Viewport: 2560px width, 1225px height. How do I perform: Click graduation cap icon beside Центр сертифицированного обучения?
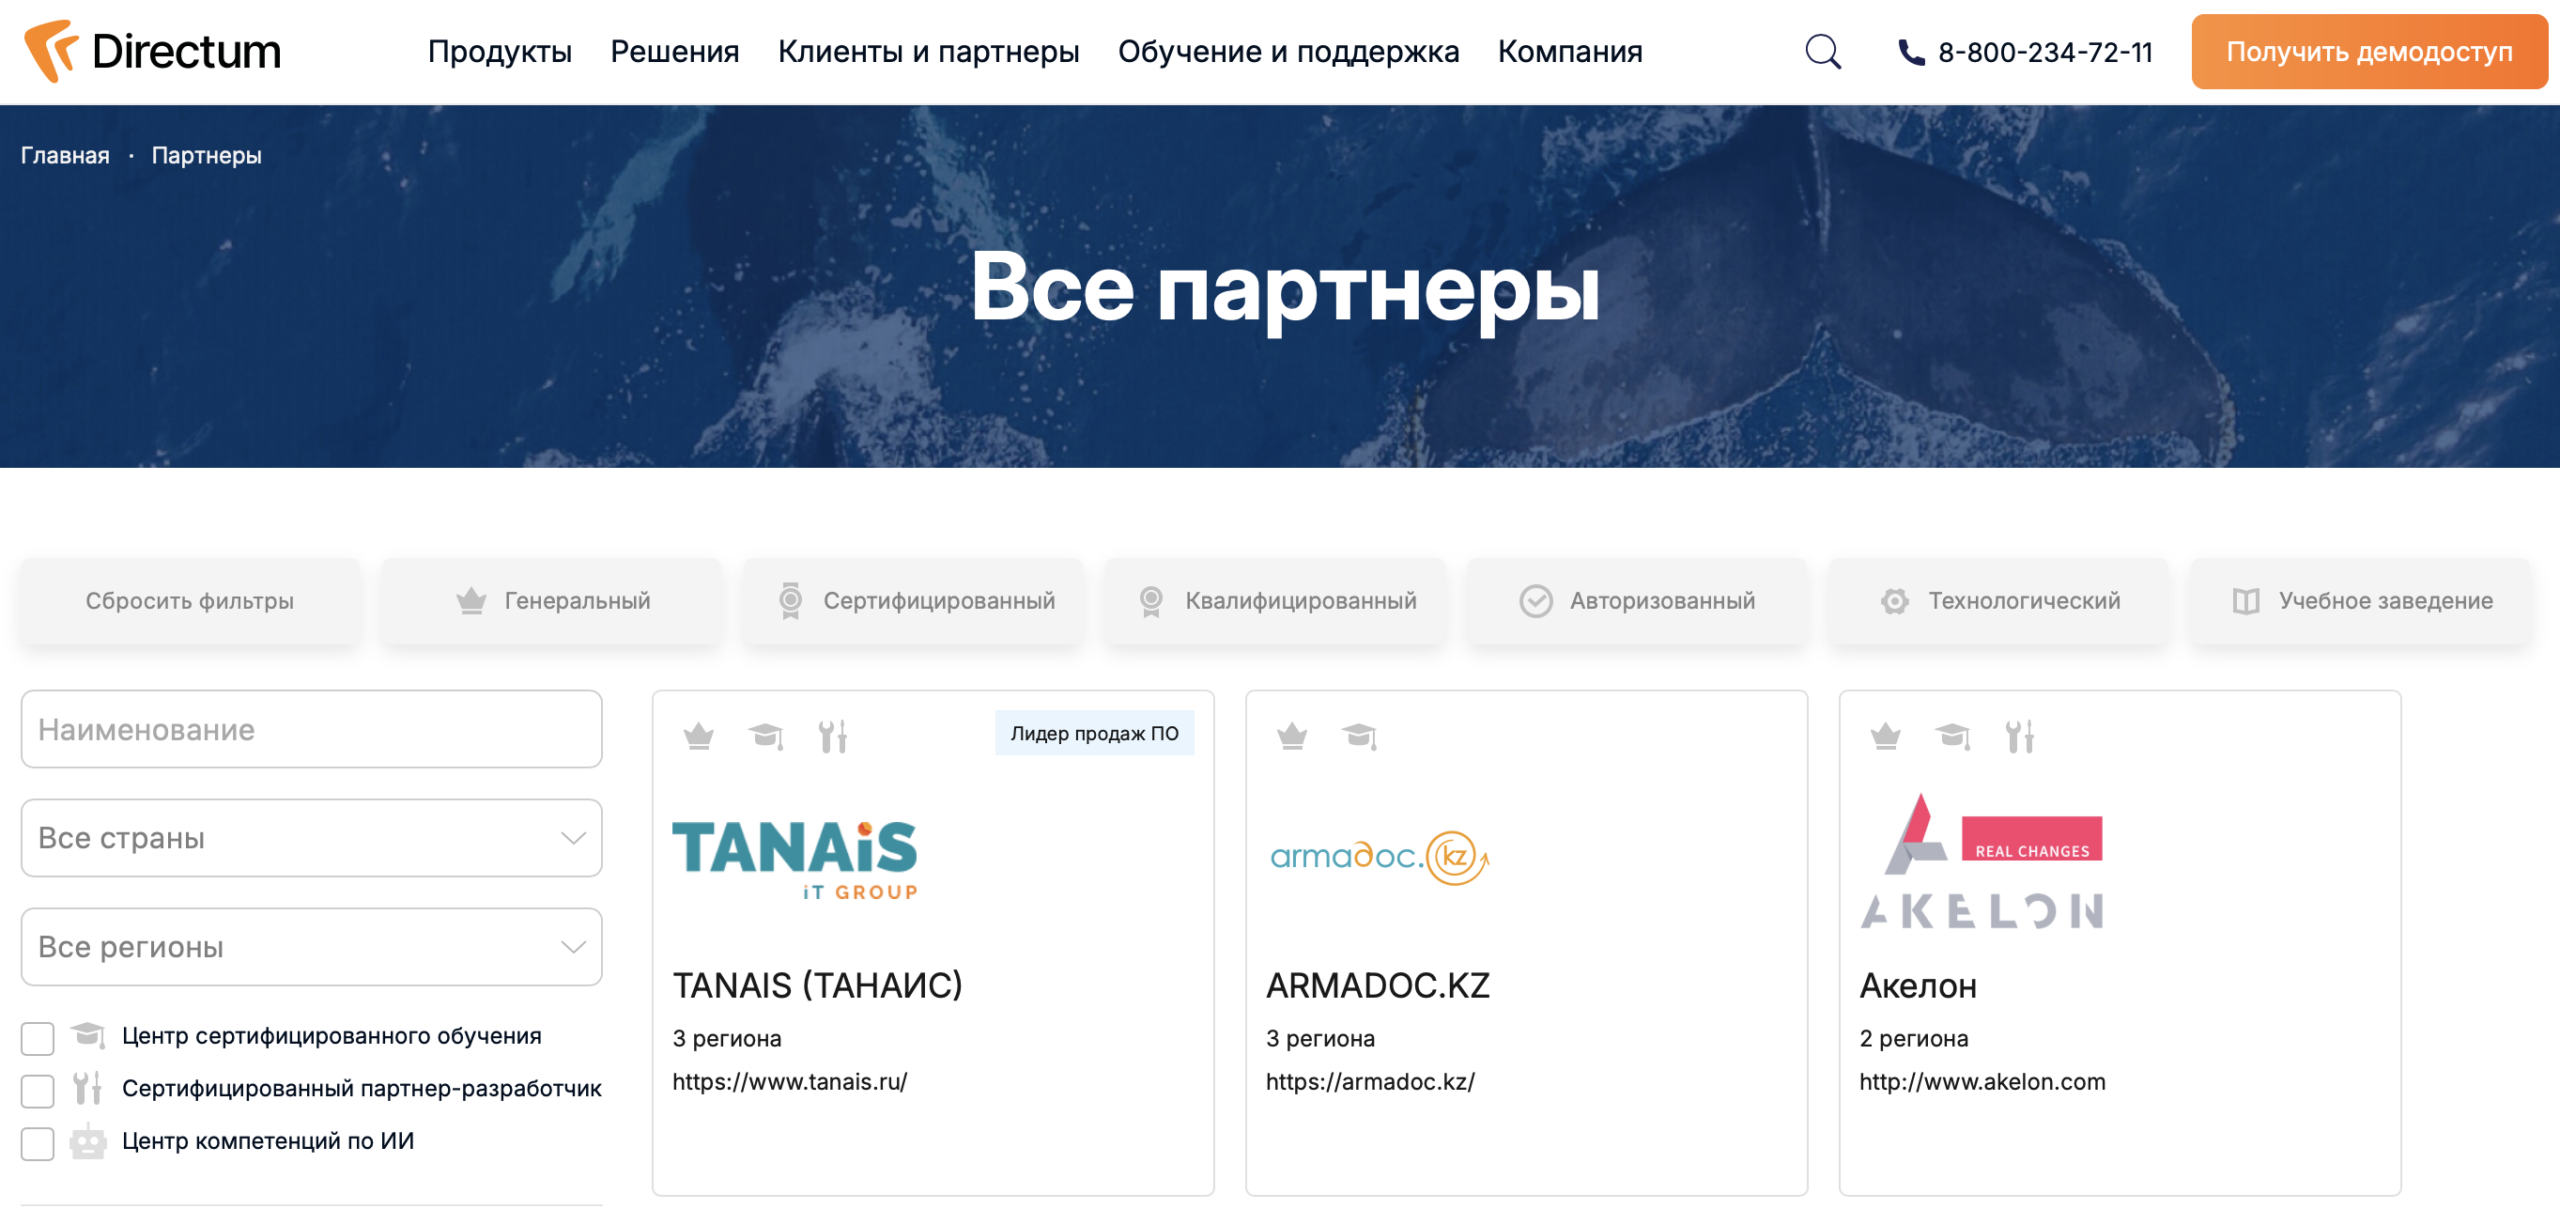[x=88, y=1035]
